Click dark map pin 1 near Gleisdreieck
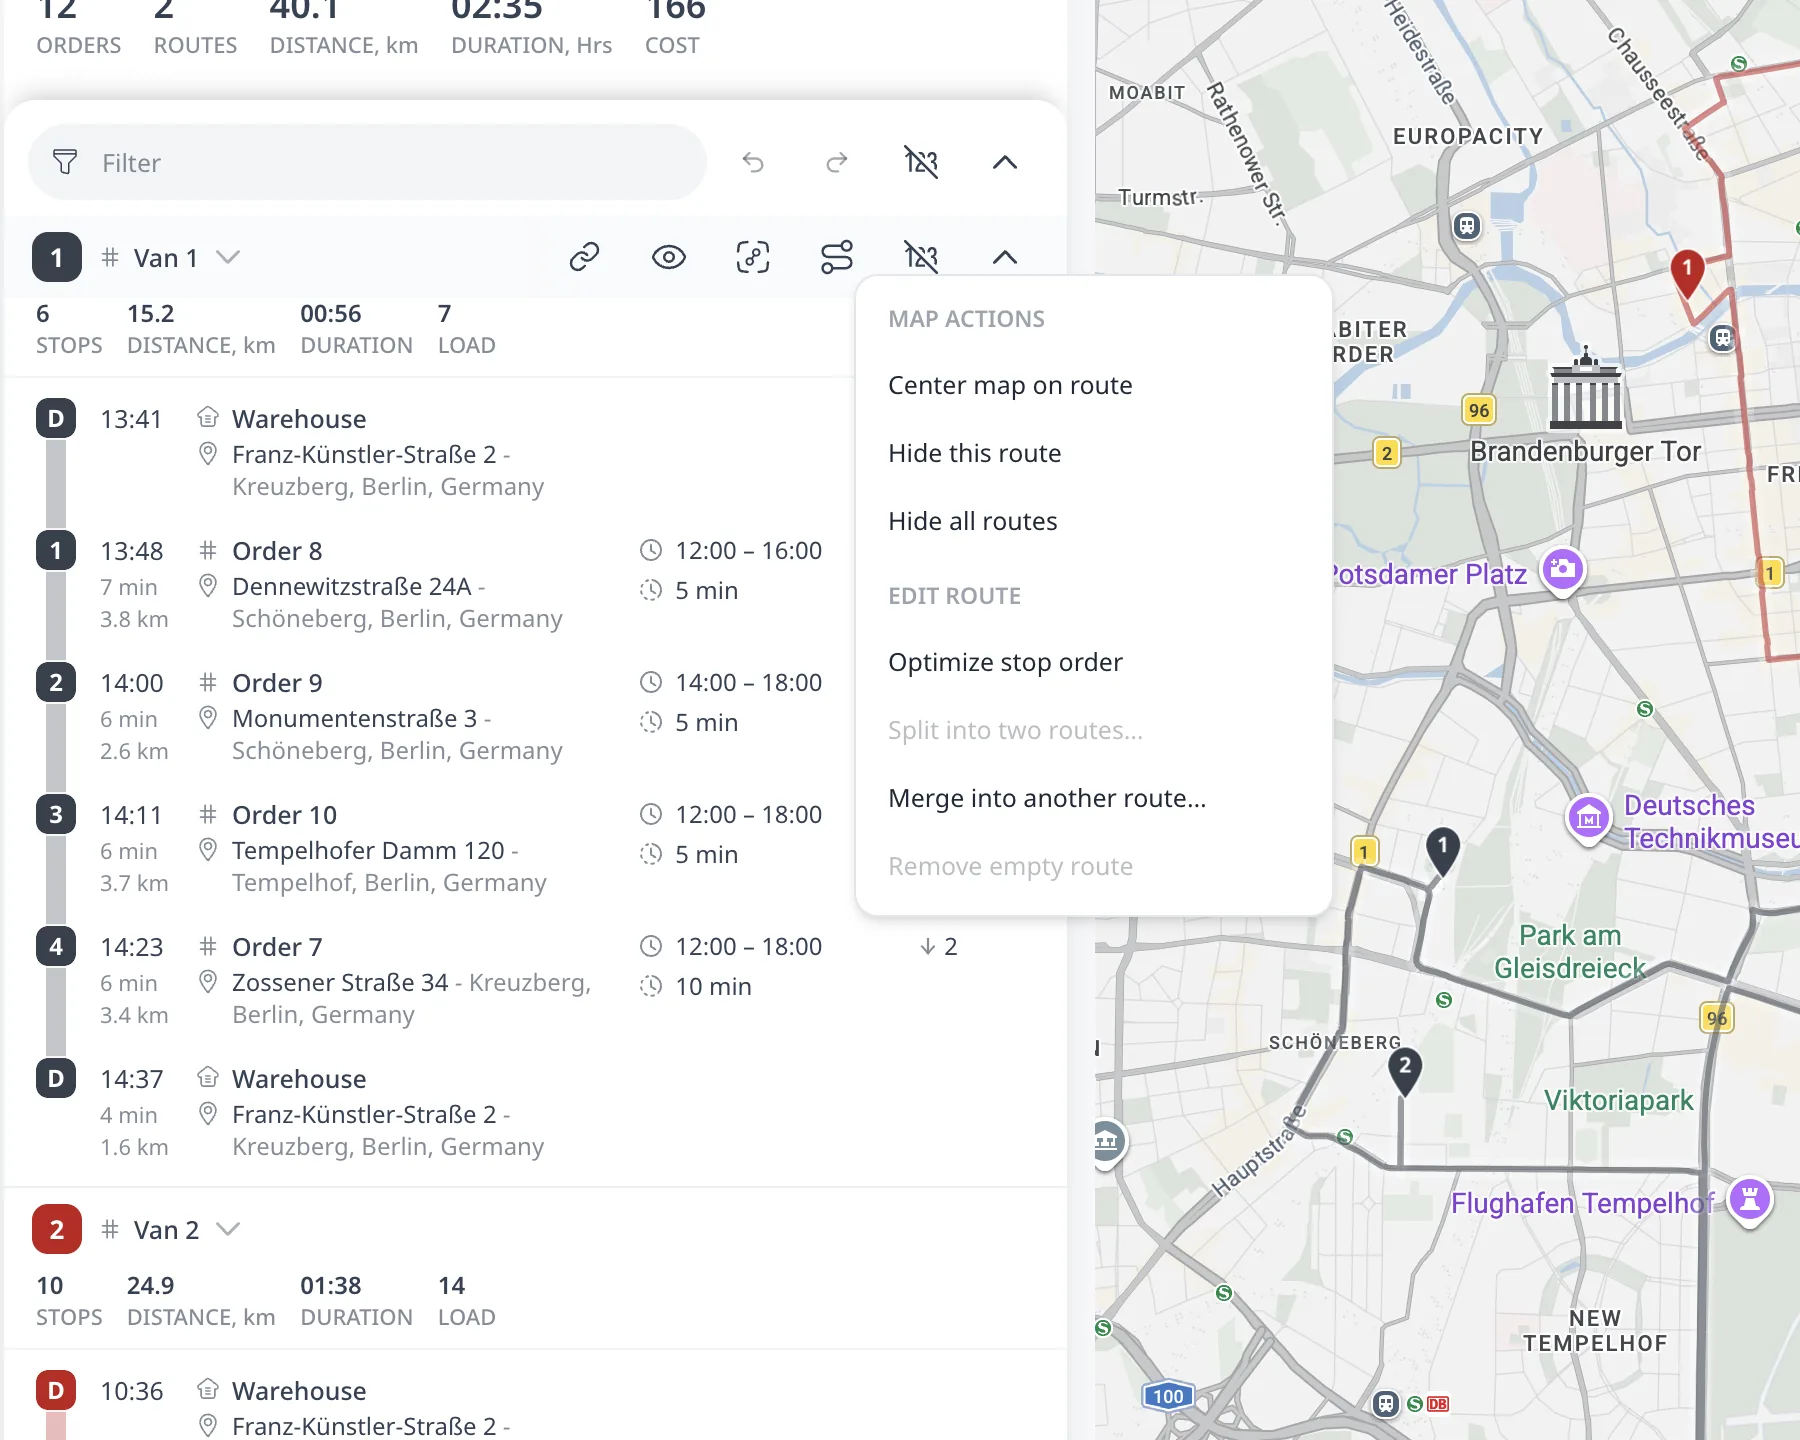Screen dimensions: 1800x1440 1442,851
